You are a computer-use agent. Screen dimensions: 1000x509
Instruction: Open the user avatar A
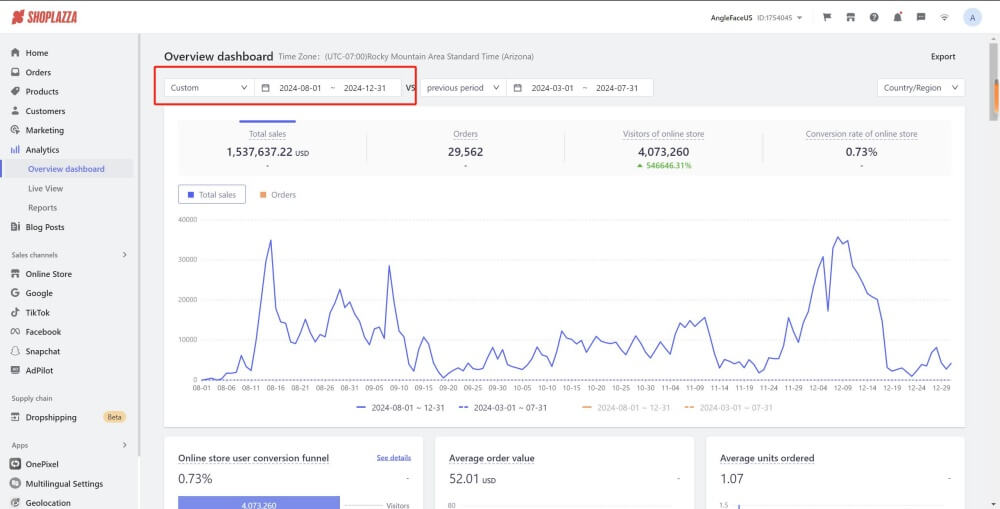click(972, 17)
